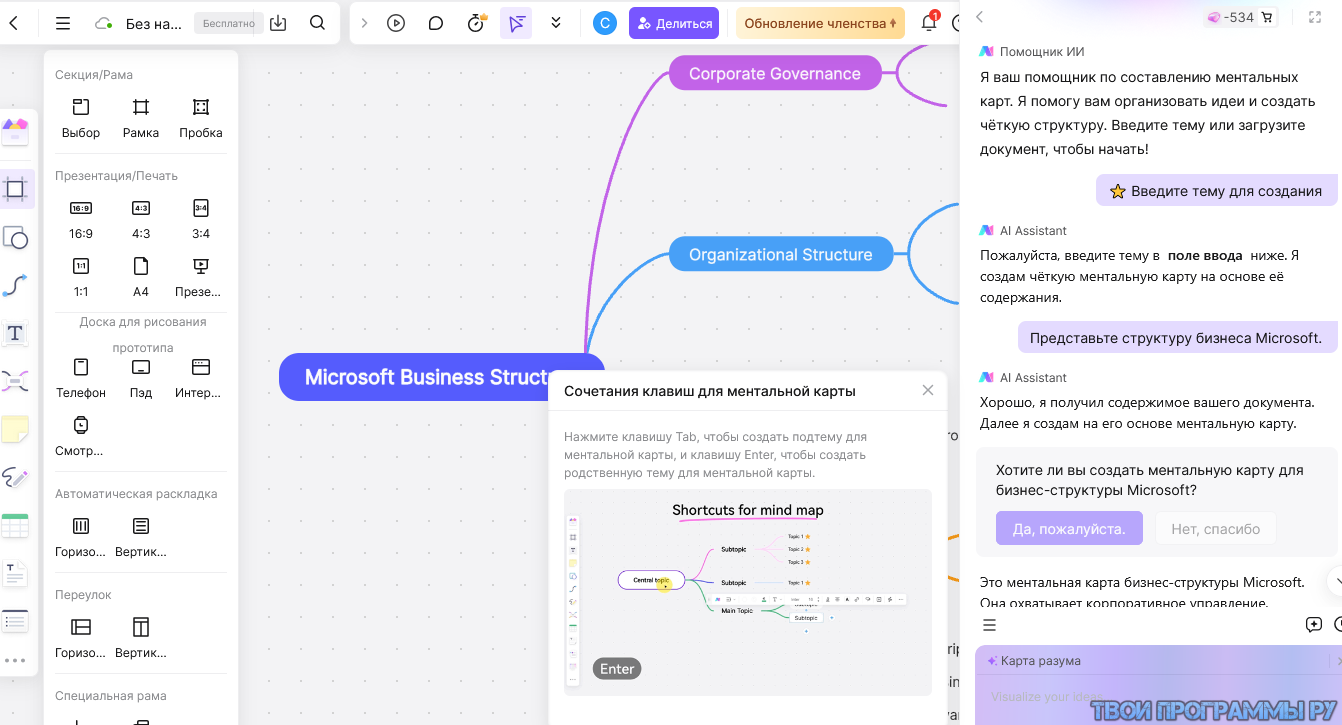Click the blue user avatar C
1342x725 pixels.
tap(604, 23)
